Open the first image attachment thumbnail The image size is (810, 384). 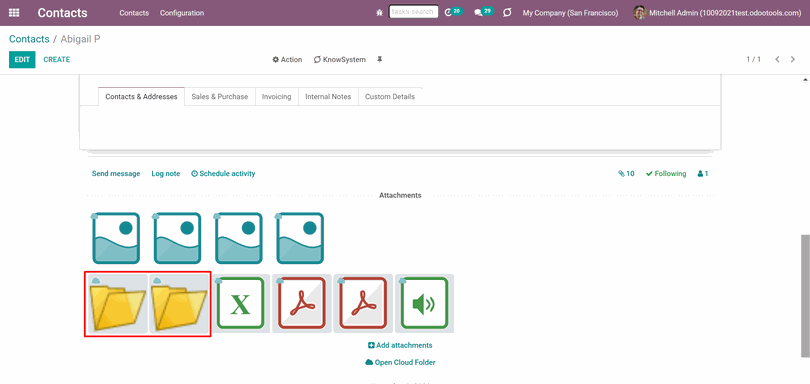click(116, 238)
